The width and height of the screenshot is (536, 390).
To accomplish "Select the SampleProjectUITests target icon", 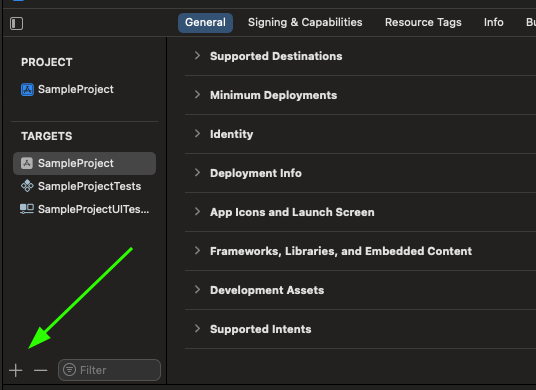I will [x=27, y=209].
